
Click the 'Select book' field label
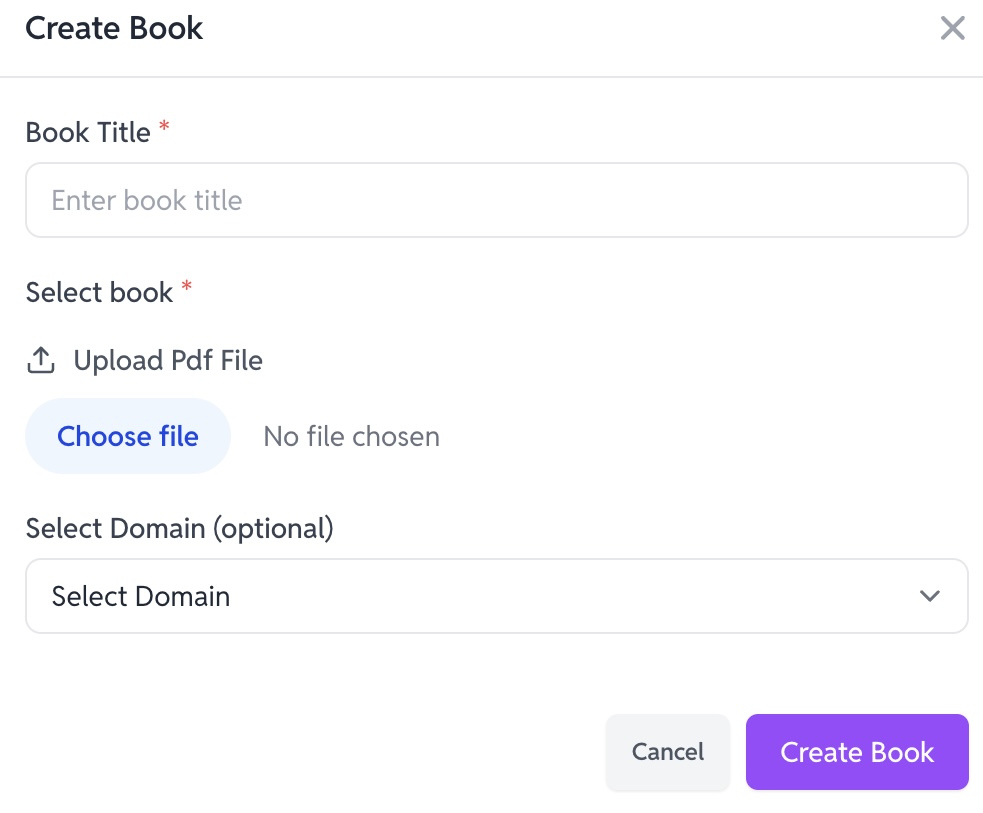coord(99,292)
